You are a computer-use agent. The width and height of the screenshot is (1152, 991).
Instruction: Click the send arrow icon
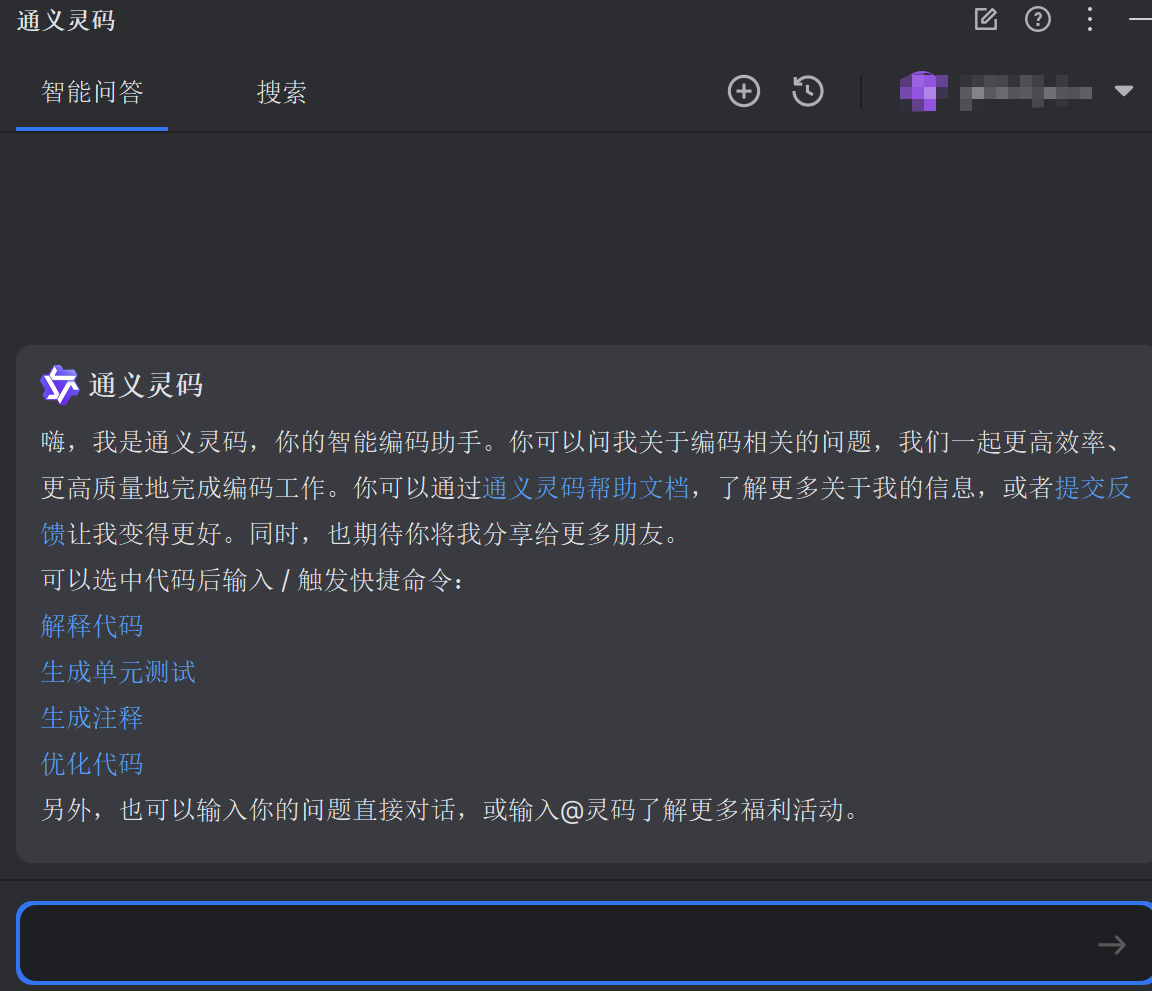coord(1112,945)
